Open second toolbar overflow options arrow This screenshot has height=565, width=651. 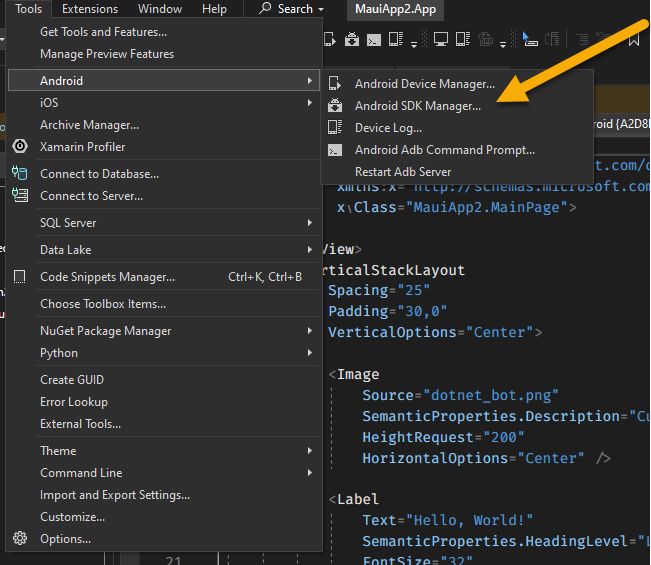pos(503,44)
